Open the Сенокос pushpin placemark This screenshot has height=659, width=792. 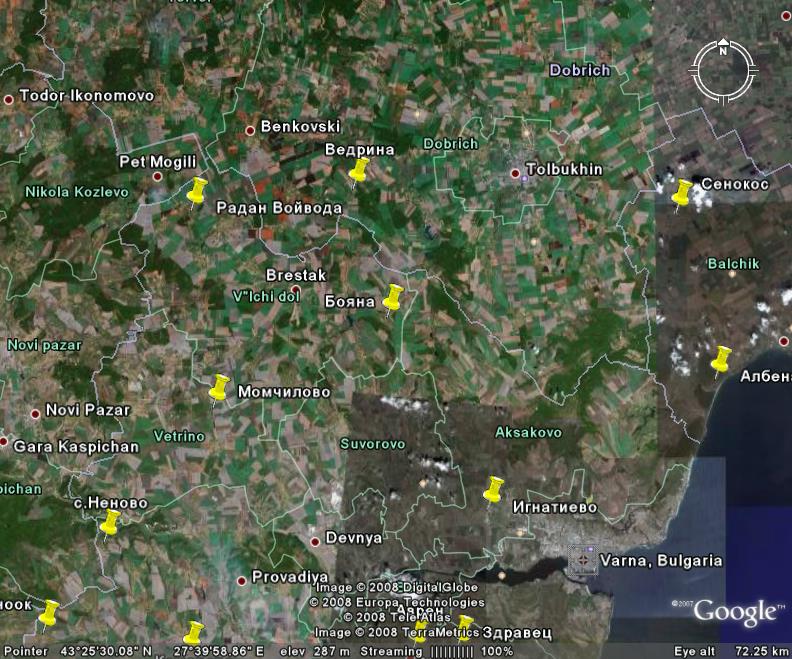tap(682, 194)
